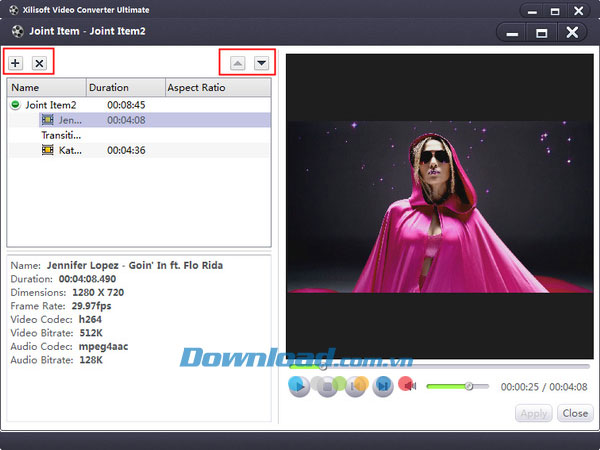This screenshot has width=600, height=450.
Task: Maximize the Xilisoft main window
Action: [555, 11]
